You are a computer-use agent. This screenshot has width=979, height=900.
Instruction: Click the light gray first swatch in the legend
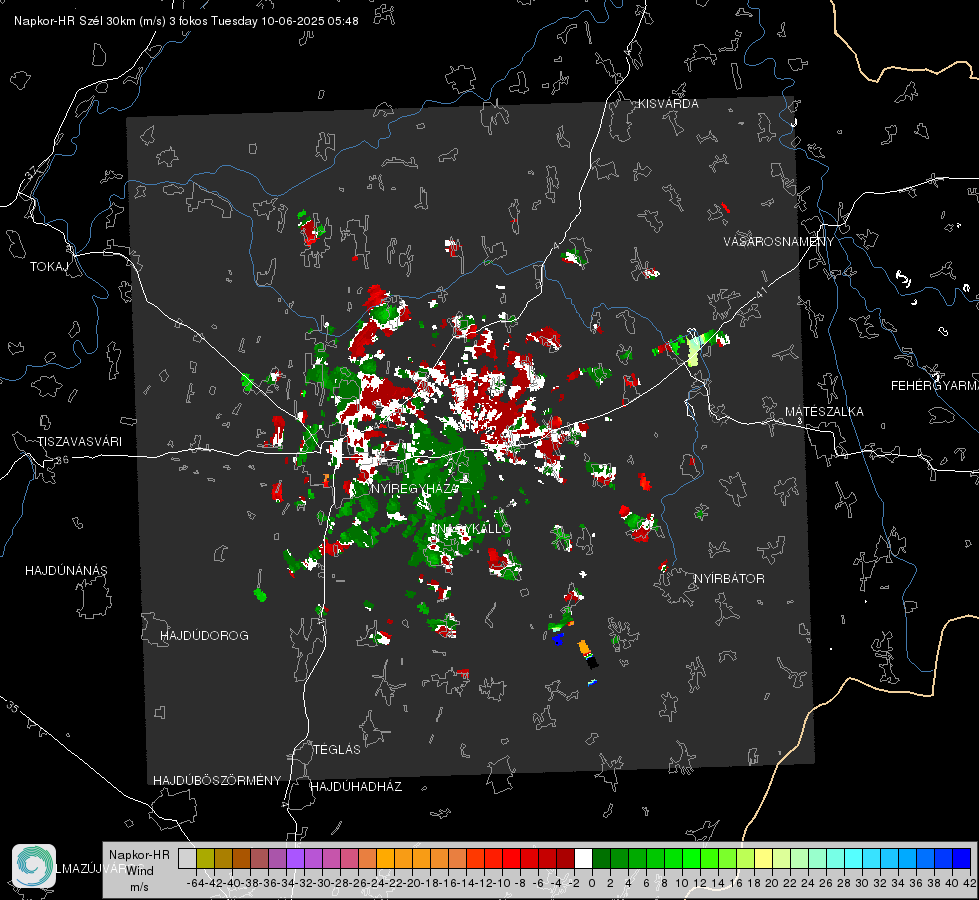tap(187, 859)
